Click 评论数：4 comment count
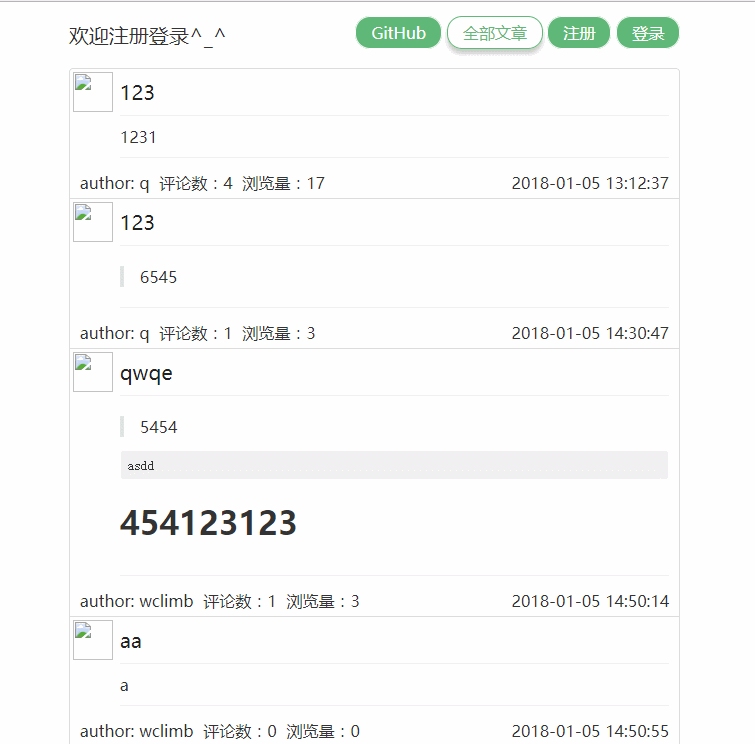 pos(196,183)
